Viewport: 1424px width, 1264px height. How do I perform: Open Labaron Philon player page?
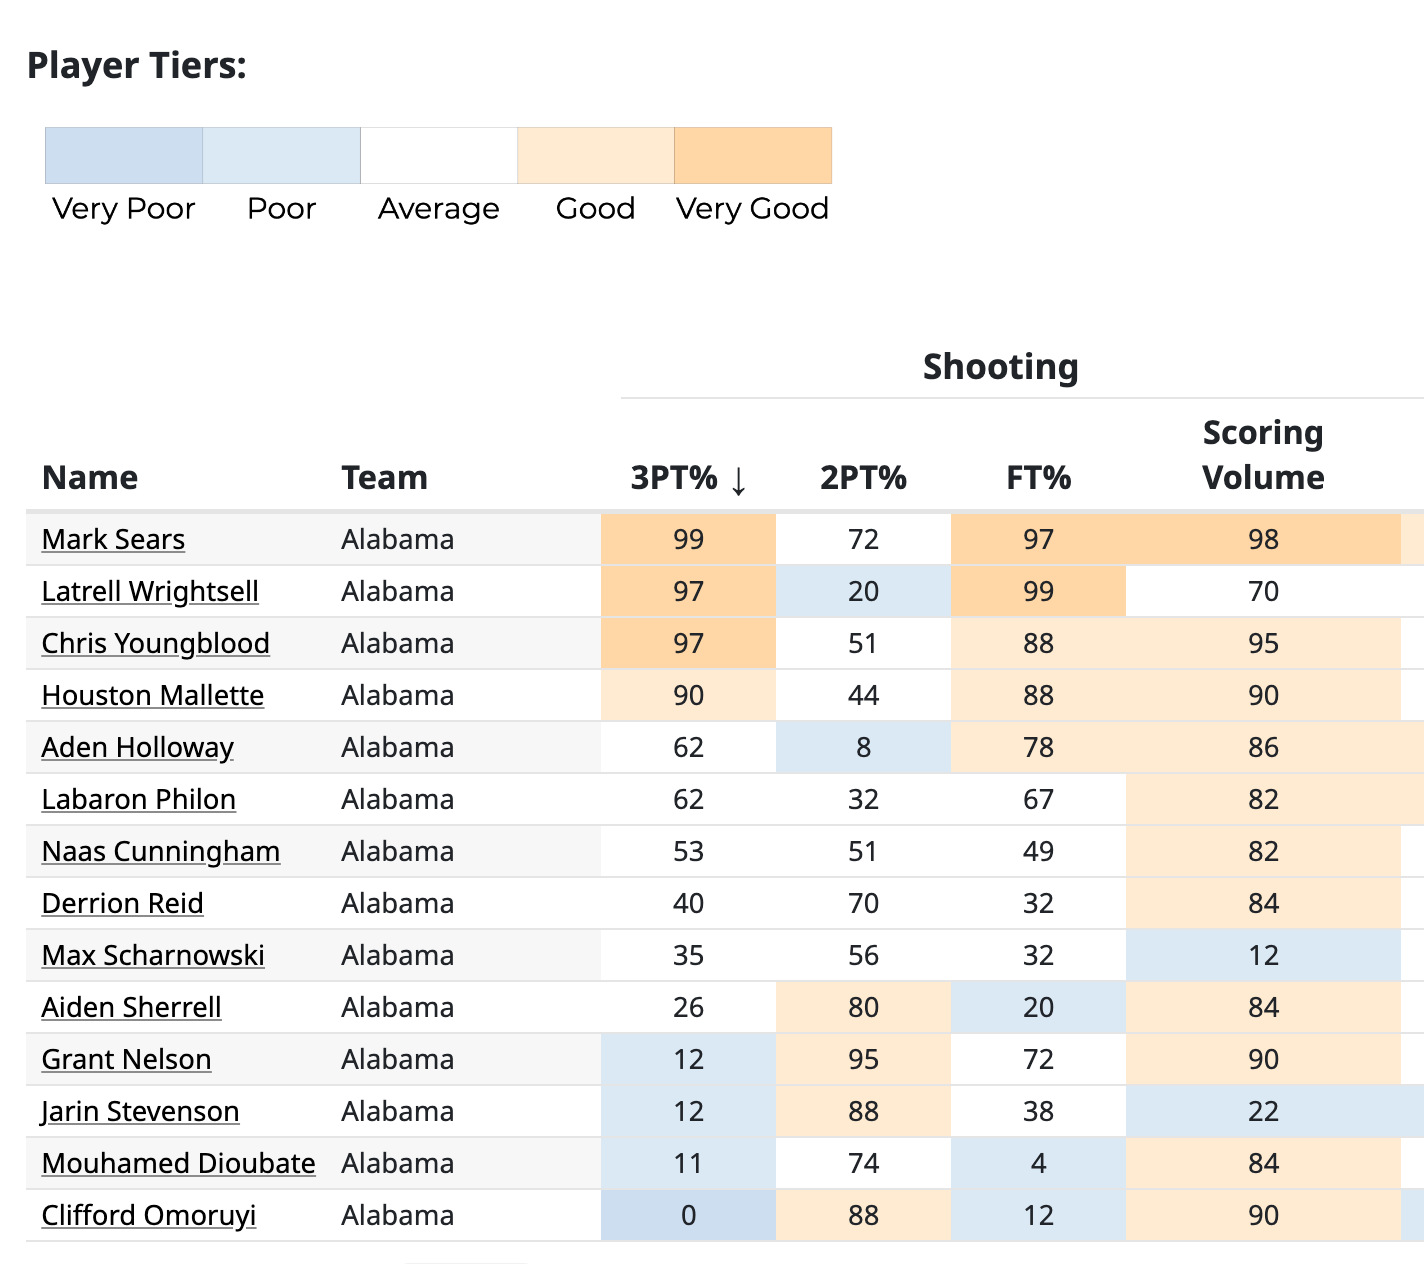click(x=138, y=799)
